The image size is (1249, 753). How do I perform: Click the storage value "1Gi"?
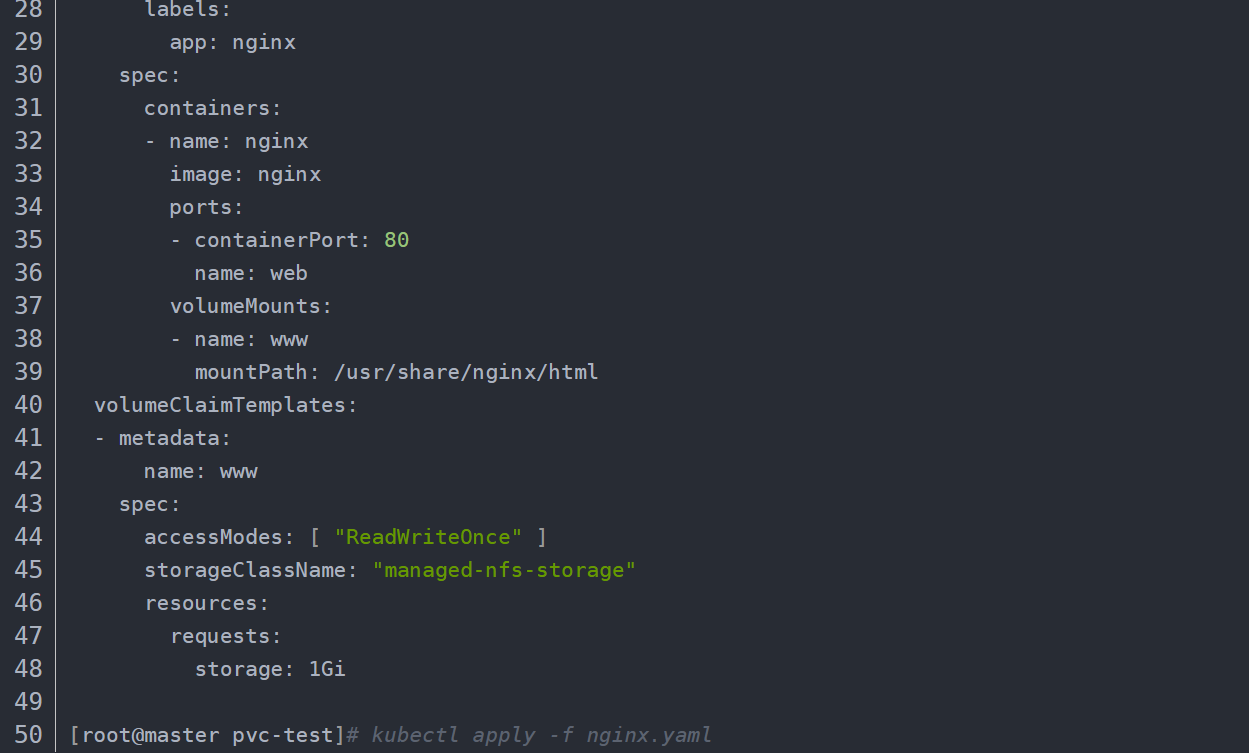(x=327, y=669)
